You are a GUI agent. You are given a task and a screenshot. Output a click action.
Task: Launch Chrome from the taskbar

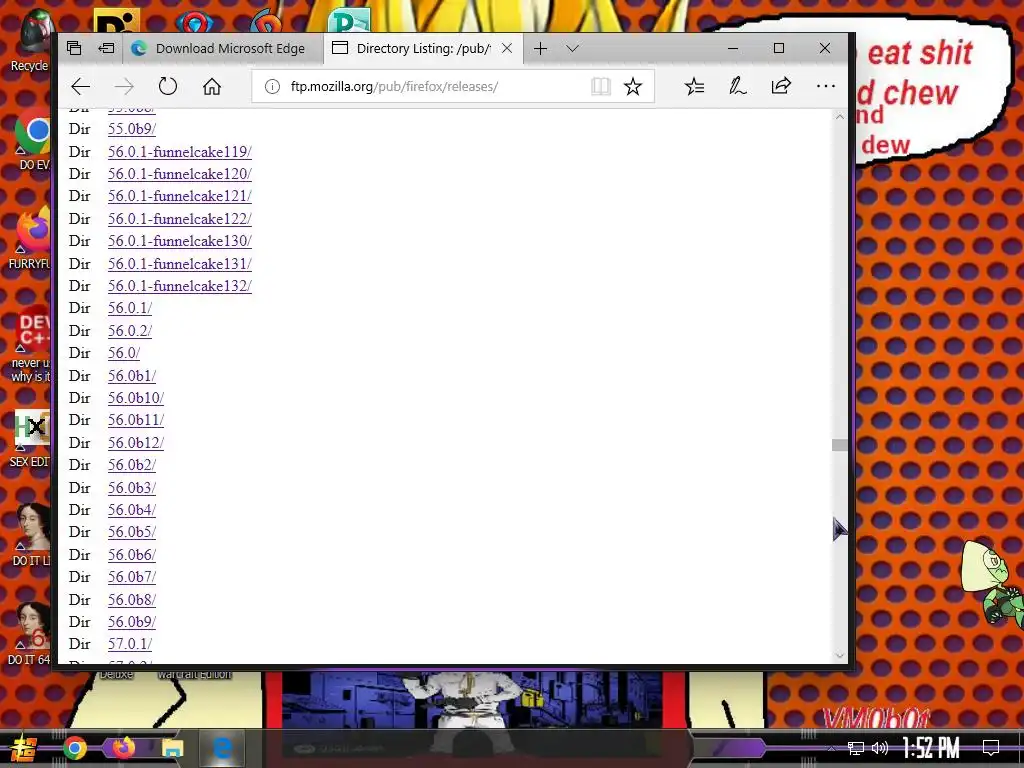click(x=75, y=748)
